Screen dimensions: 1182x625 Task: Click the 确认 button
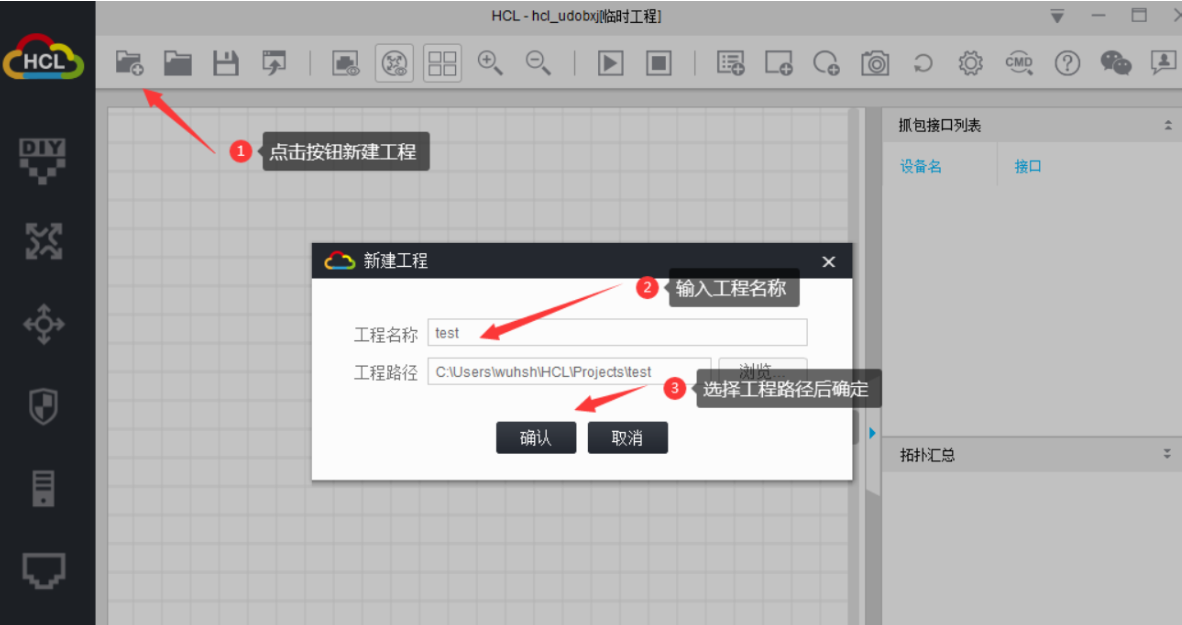point(536,438)
